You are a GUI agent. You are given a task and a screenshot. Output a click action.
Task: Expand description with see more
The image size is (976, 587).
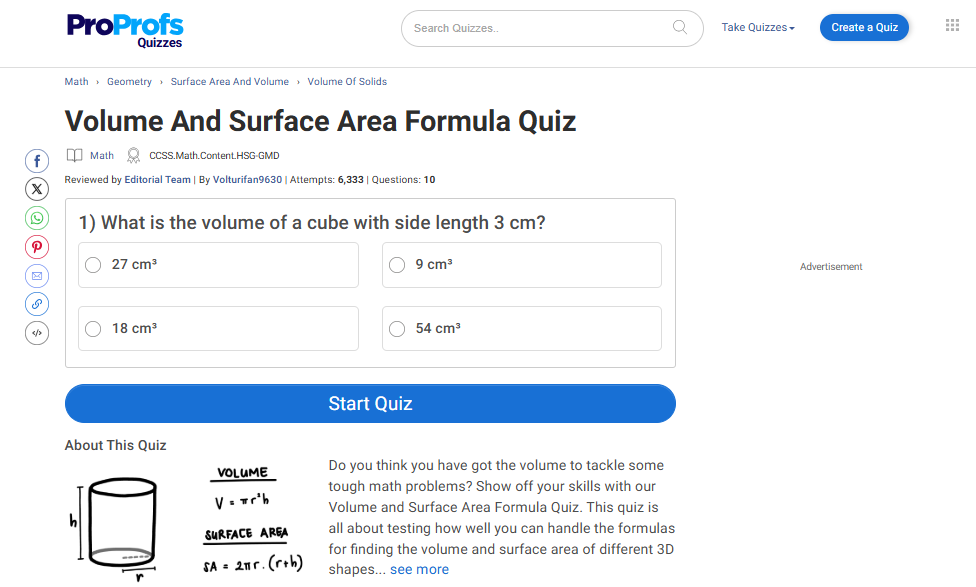pos(419,569)
